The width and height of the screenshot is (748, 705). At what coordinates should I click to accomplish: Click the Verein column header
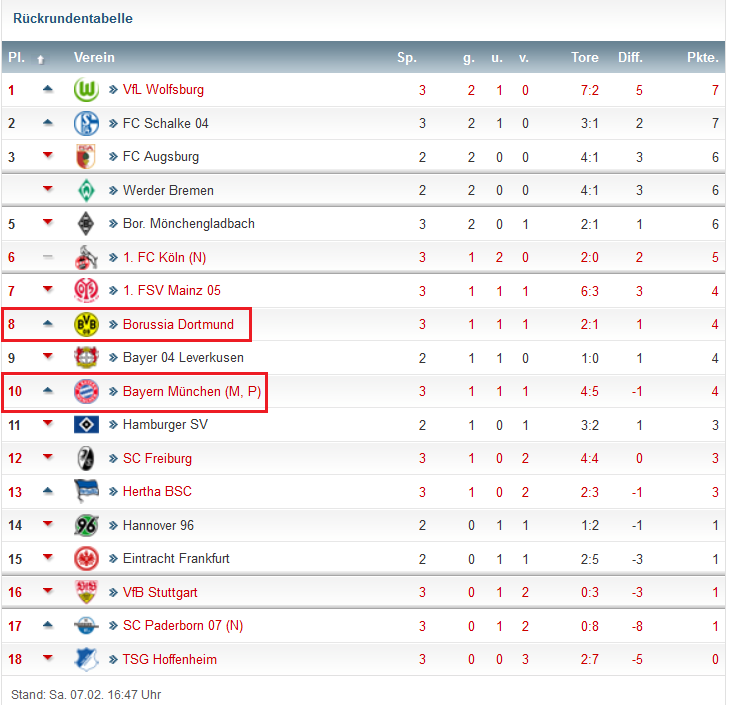click(x=94, y=57)
